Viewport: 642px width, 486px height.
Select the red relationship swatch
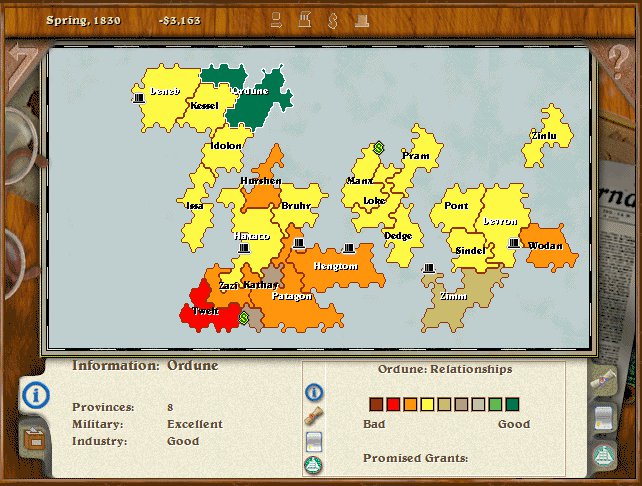[x=393, y=405]
